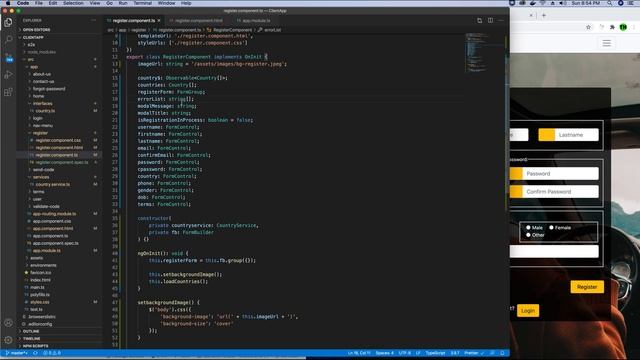This screenshot has height=360, width=640.
Task: Open the web page hamburger menu
Action: tap(607, 43)
